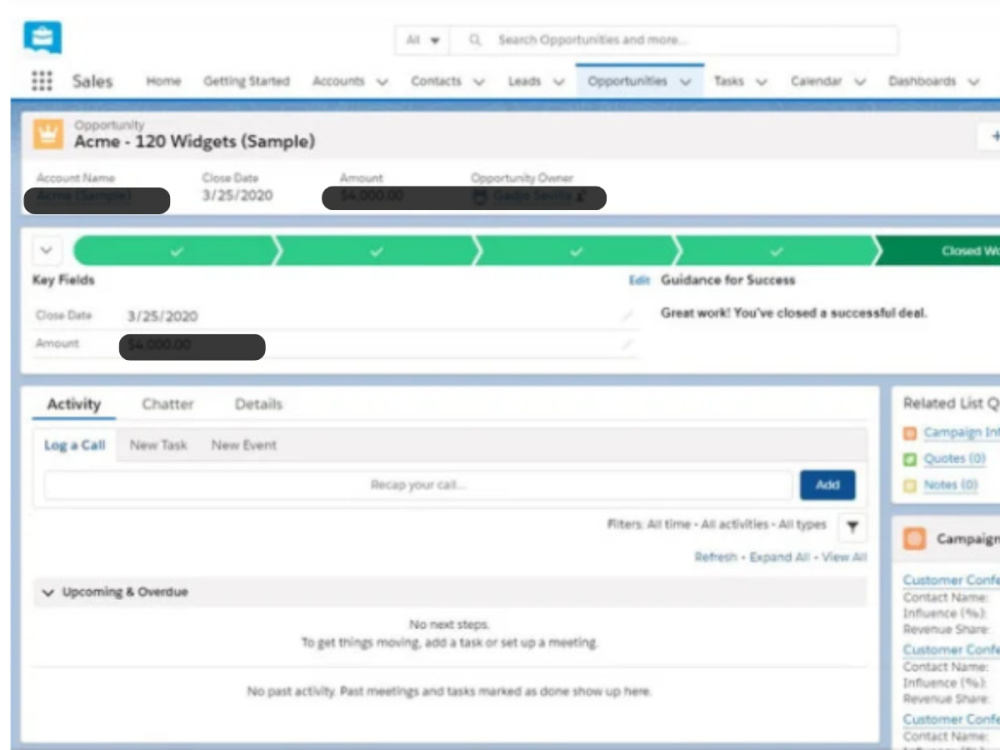The width and height of the screenshot is (1000, 750).
Task: Click the opportunity title Acme - 120 Widgets
Action: (x=195, y=141)
